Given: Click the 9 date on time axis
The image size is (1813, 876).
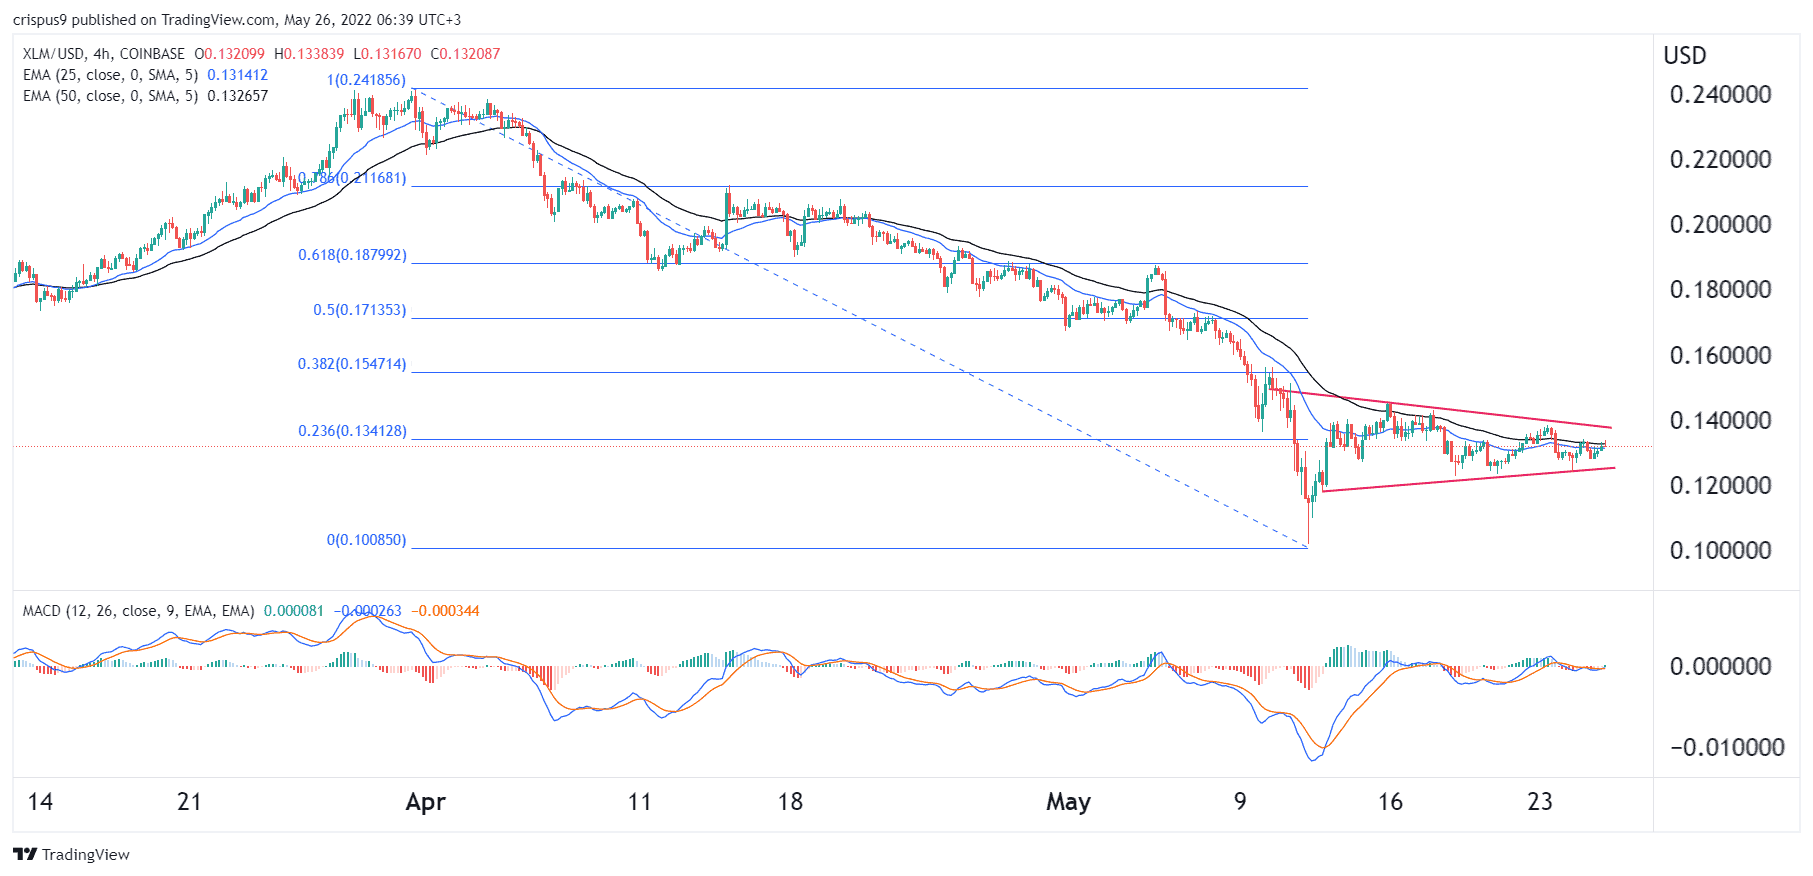Looking at the screenshot, I should click(x=1240, y=802).
